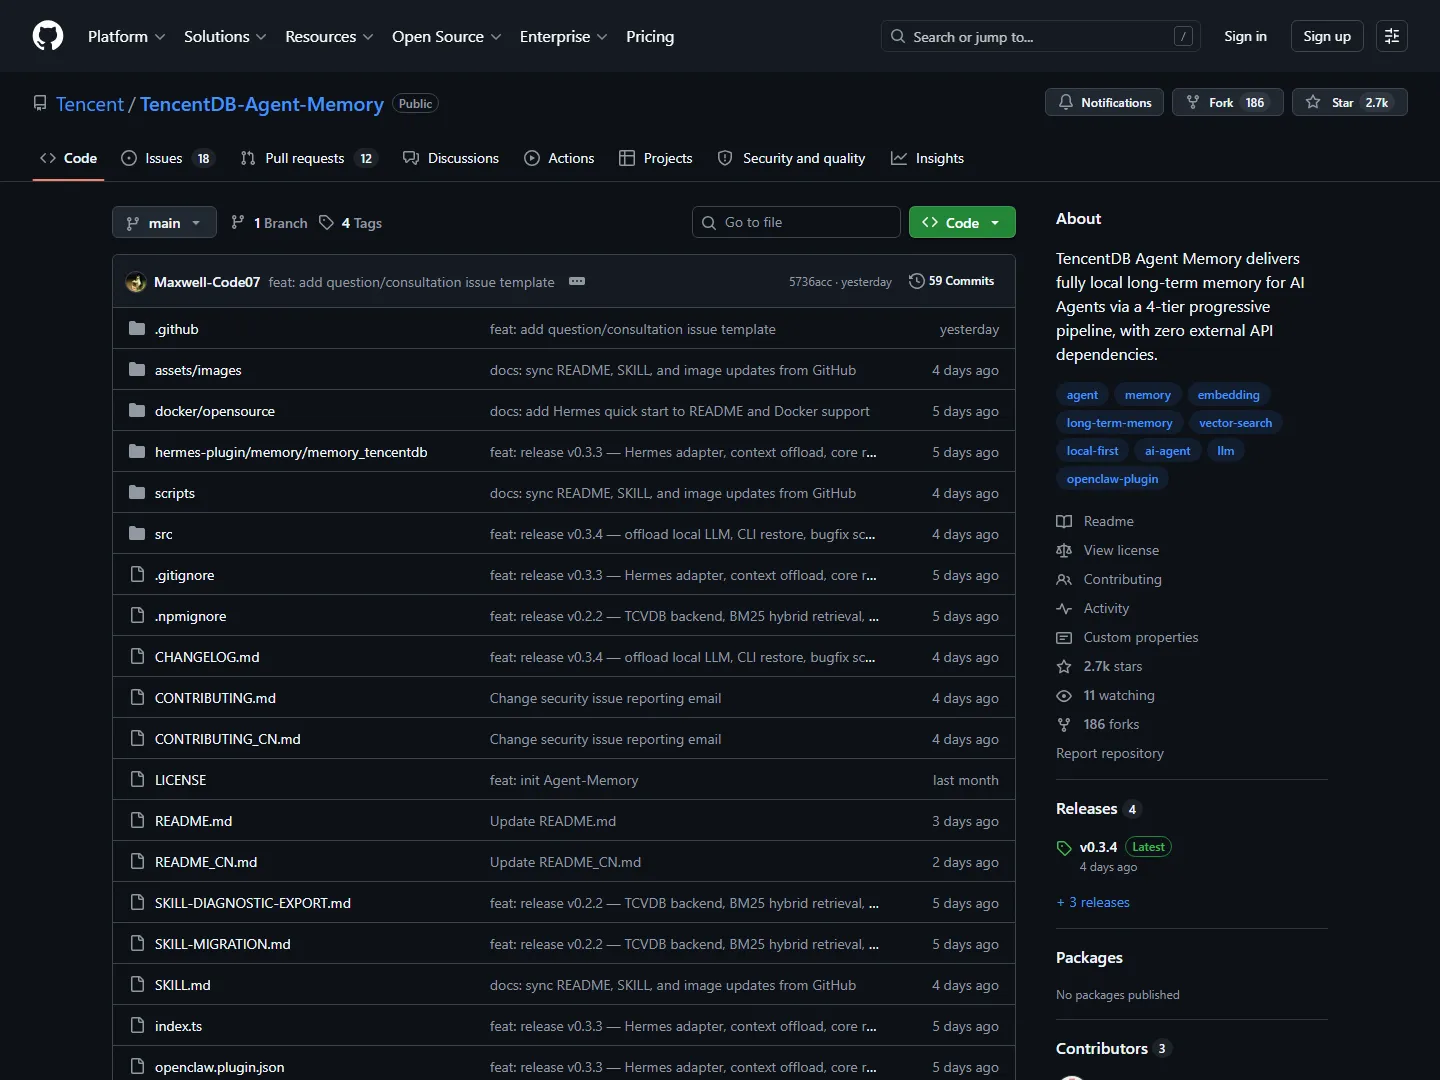Open openclaw.plugin.json file
The image size is (1440, 1080).
[219, 1067]
